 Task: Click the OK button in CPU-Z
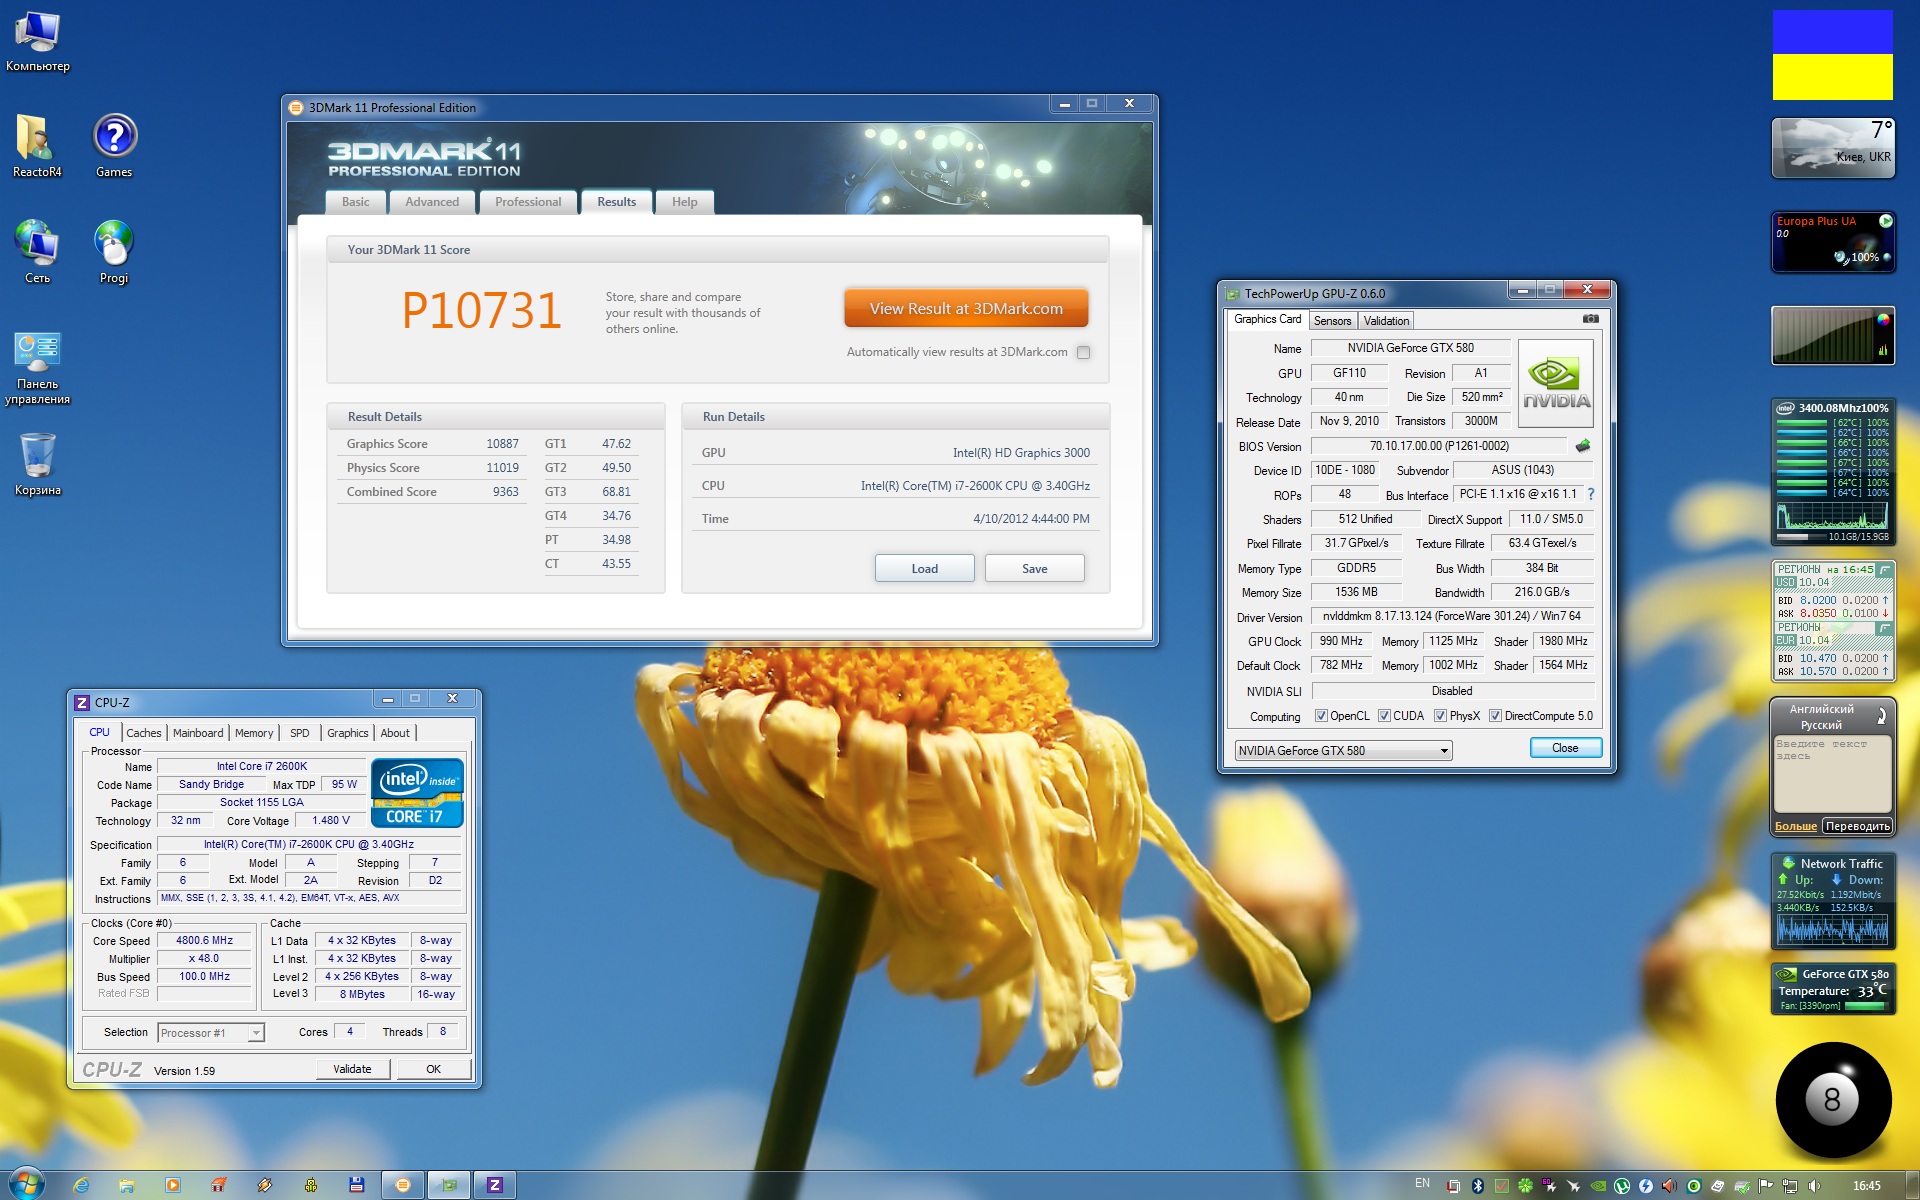pos(434,1069)
